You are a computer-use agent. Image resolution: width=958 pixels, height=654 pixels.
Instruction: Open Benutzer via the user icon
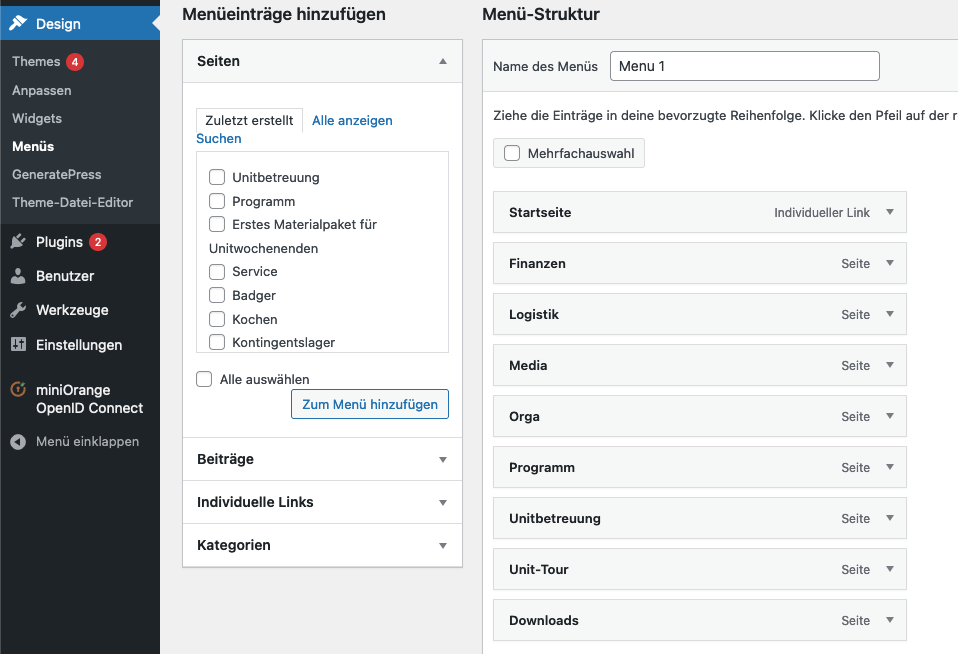click(x=18, y=276)
